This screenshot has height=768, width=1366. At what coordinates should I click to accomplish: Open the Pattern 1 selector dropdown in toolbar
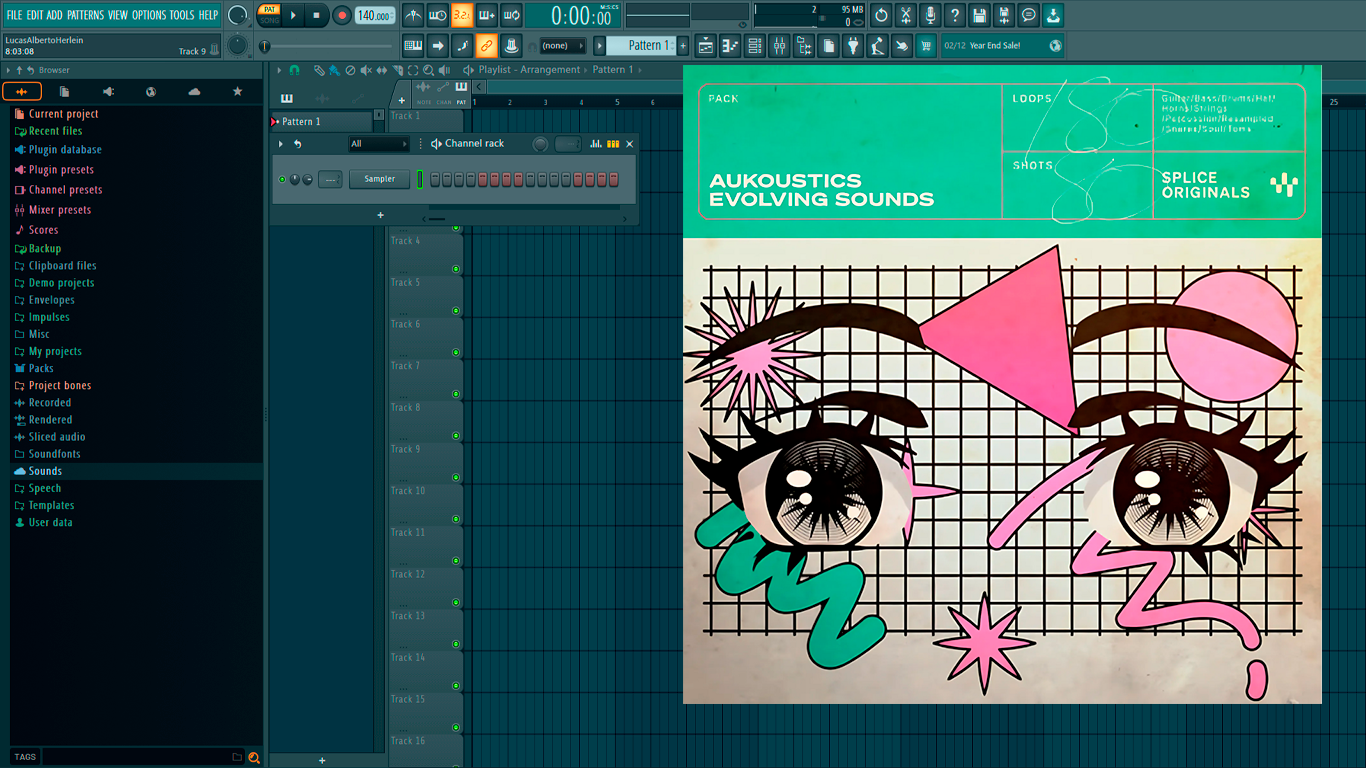[644, 45]
